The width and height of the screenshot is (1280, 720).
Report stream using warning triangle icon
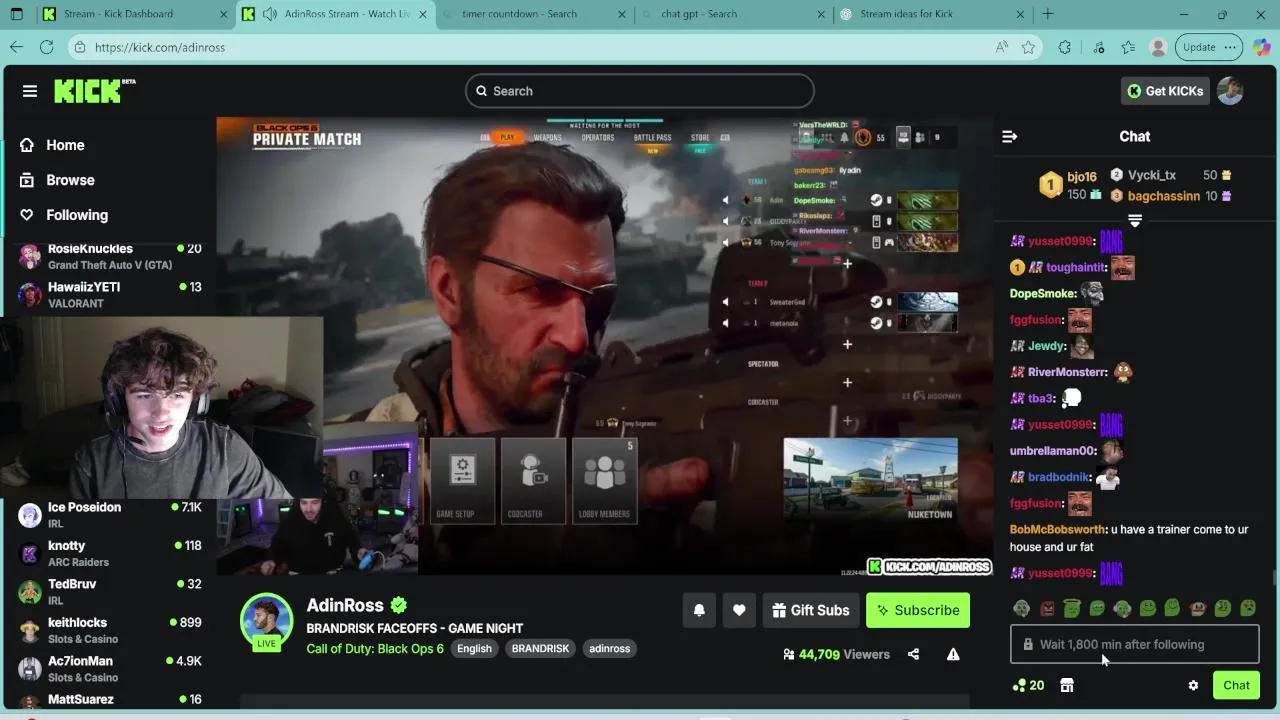(x=953, y=654)
